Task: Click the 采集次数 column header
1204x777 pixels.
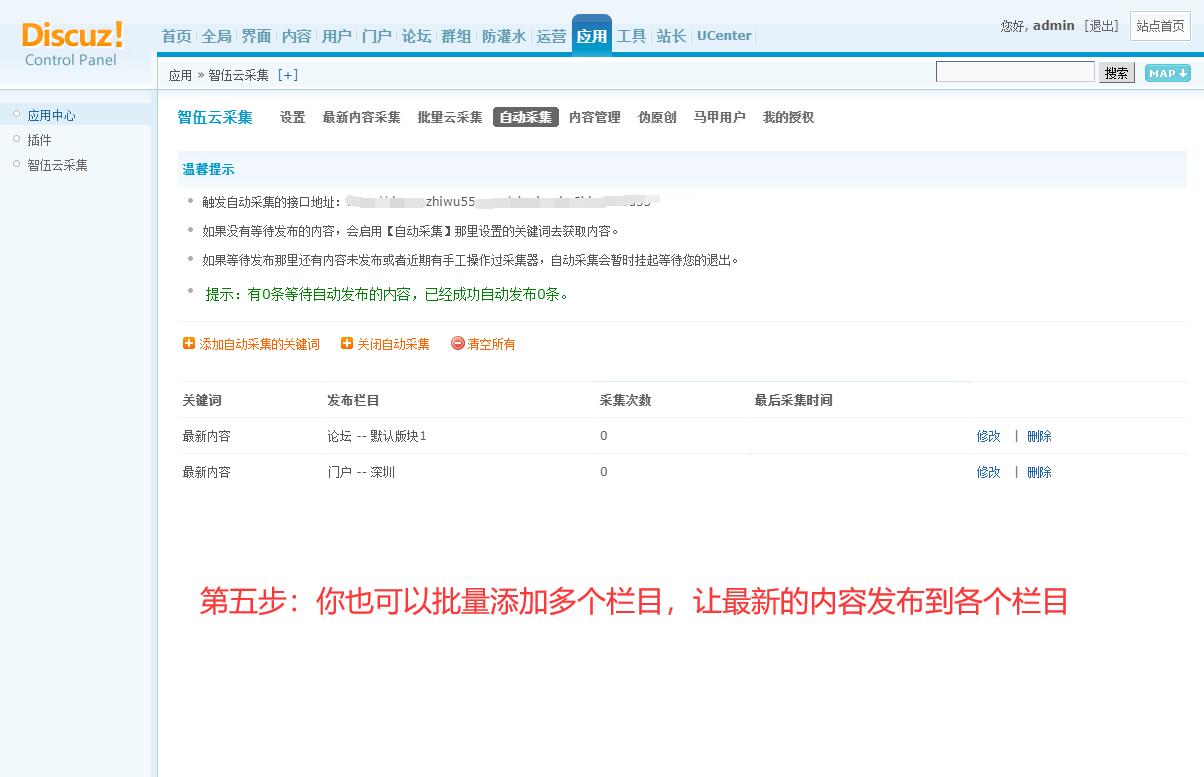Action: (x=625, y=400)
